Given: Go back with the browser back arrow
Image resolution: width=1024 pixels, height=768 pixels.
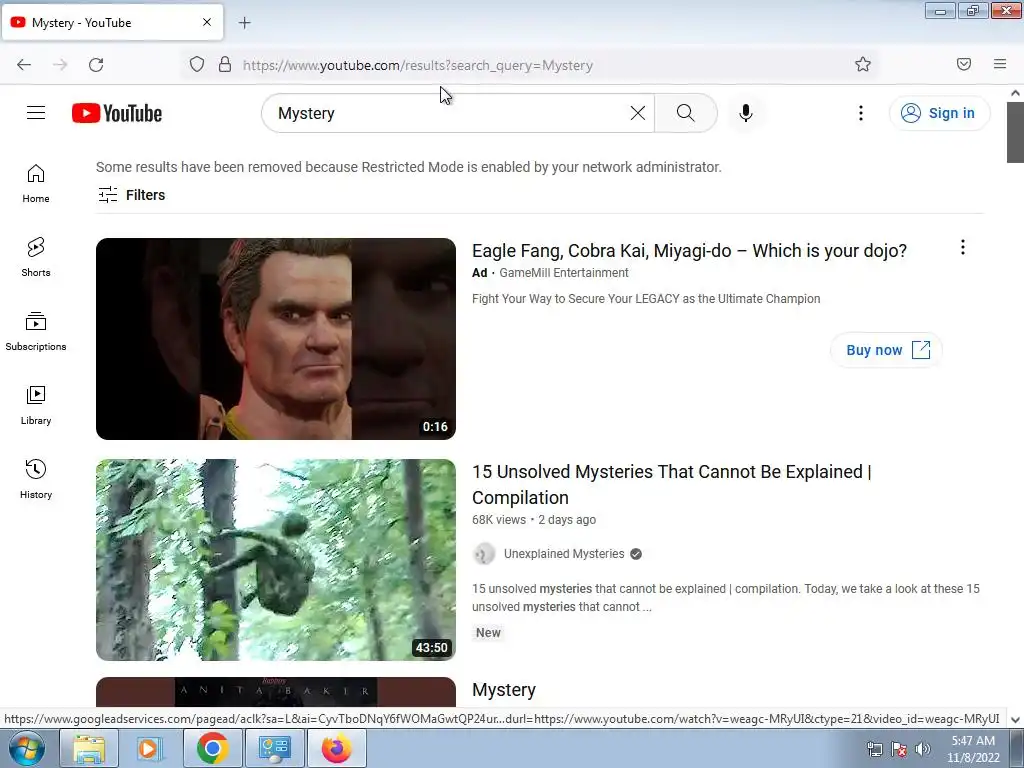Looking at the screenshot, I should coord(24,65).
